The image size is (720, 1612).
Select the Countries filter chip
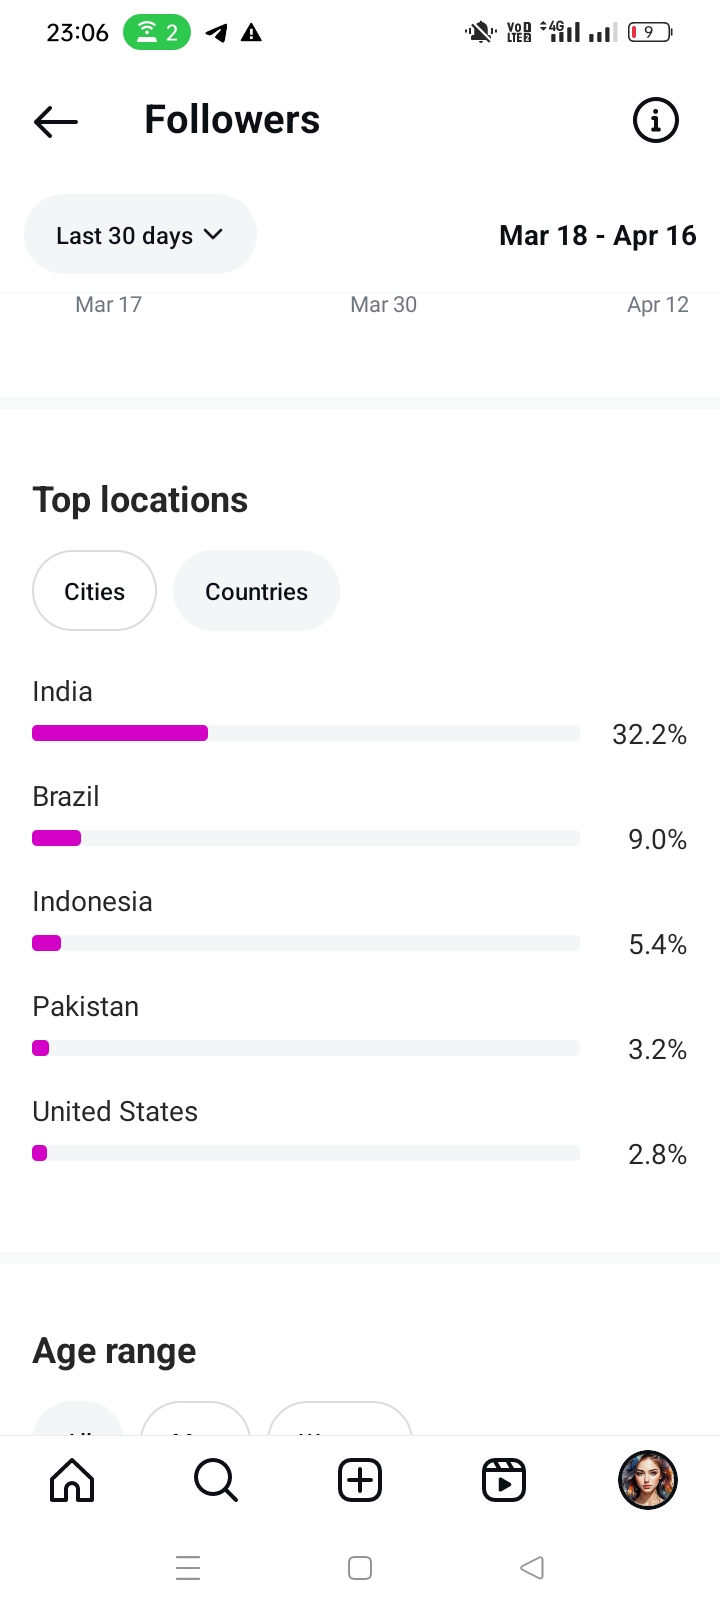256,591
